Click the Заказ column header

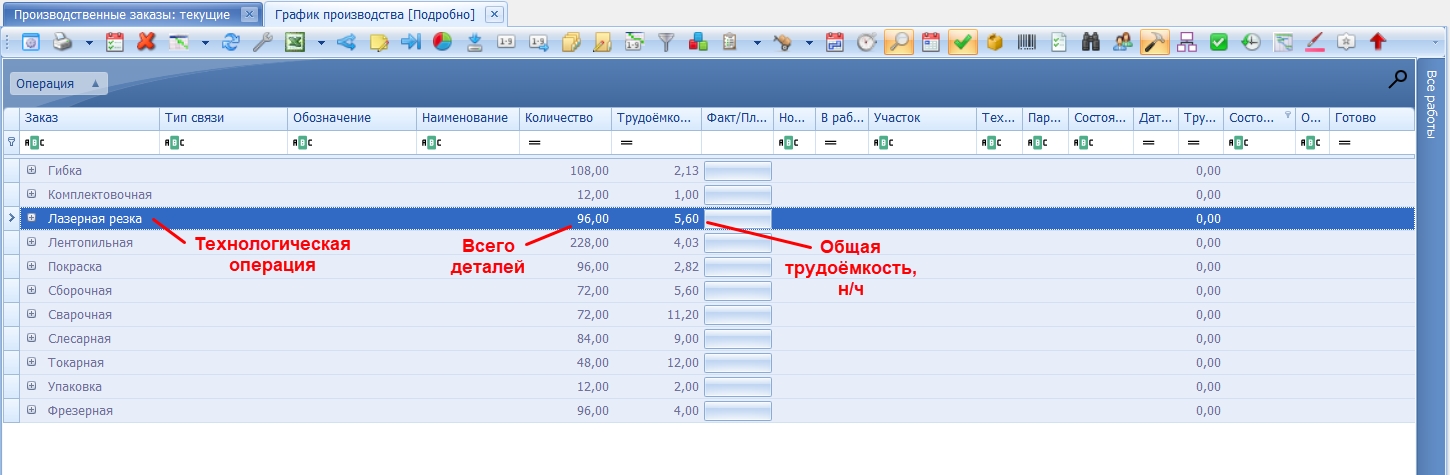point(90,118)
